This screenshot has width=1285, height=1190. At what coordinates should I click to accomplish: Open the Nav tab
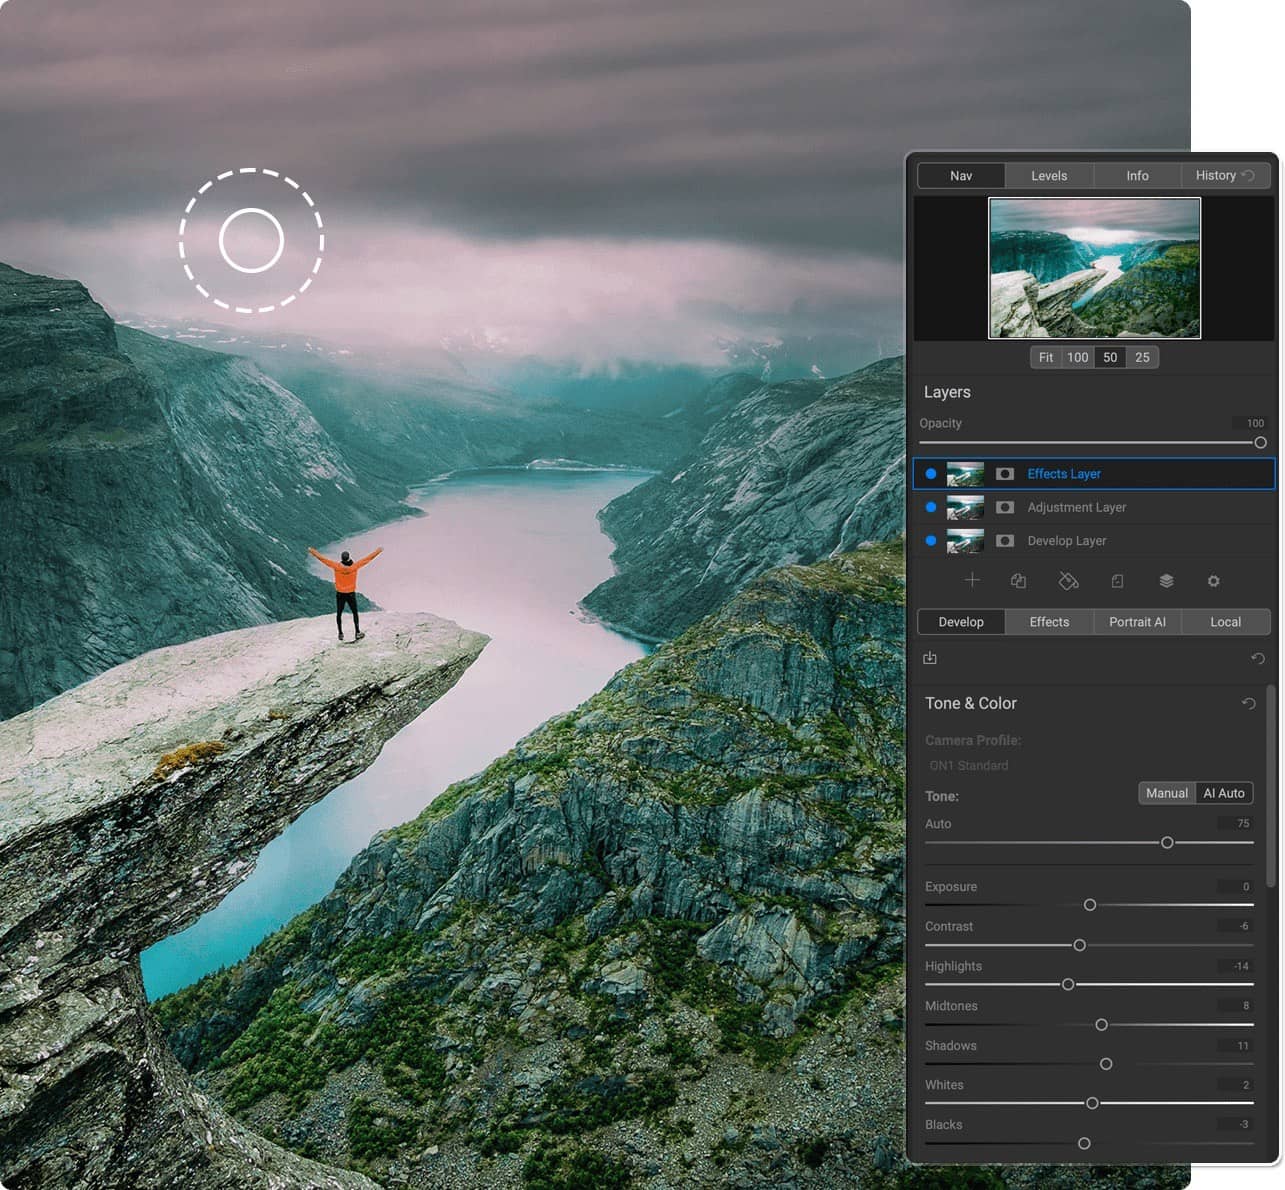961,176
